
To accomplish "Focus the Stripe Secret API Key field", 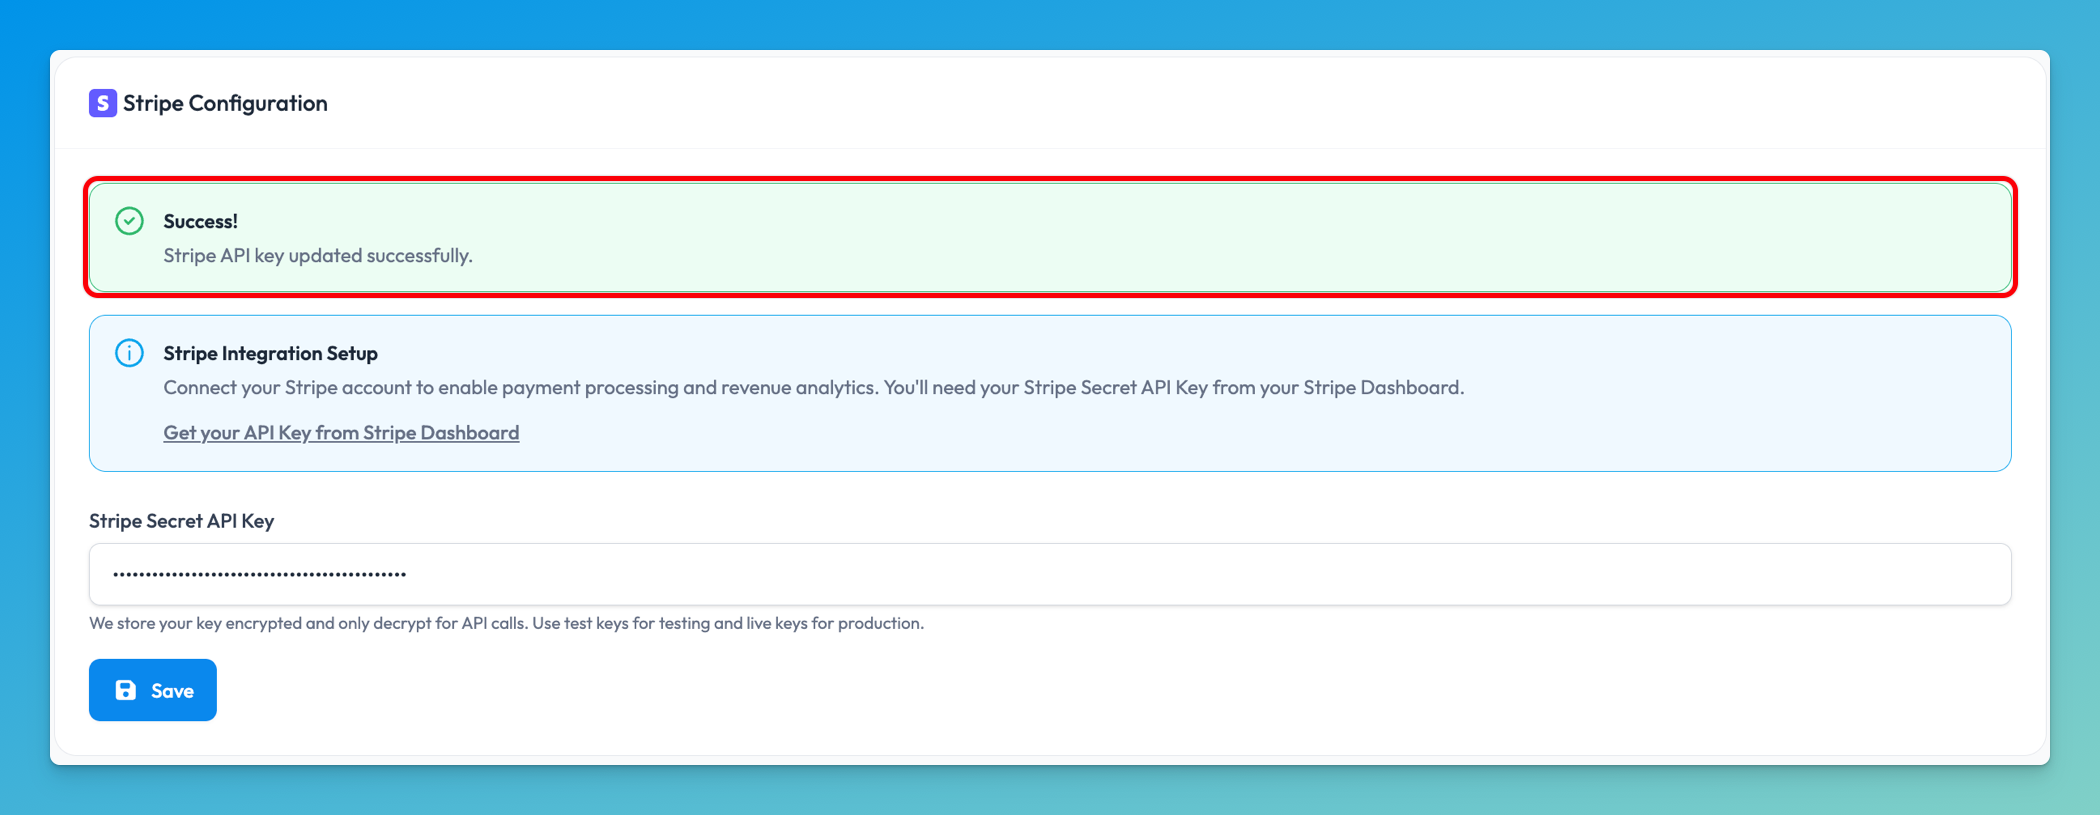I will [x=1050, y=574].
